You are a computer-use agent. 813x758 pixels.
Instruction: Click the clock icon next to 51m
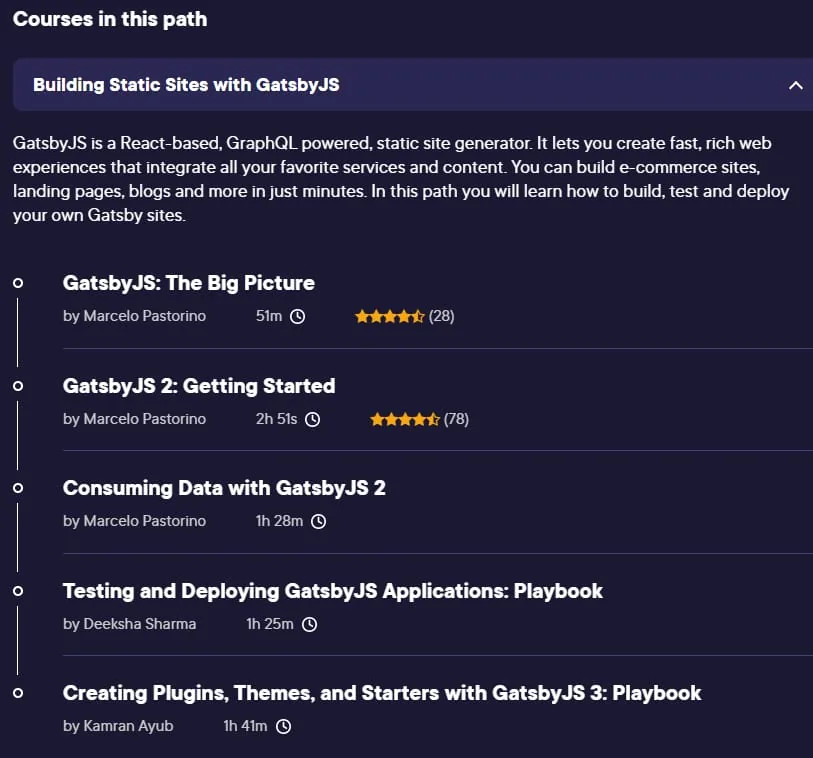pos(297,316)
